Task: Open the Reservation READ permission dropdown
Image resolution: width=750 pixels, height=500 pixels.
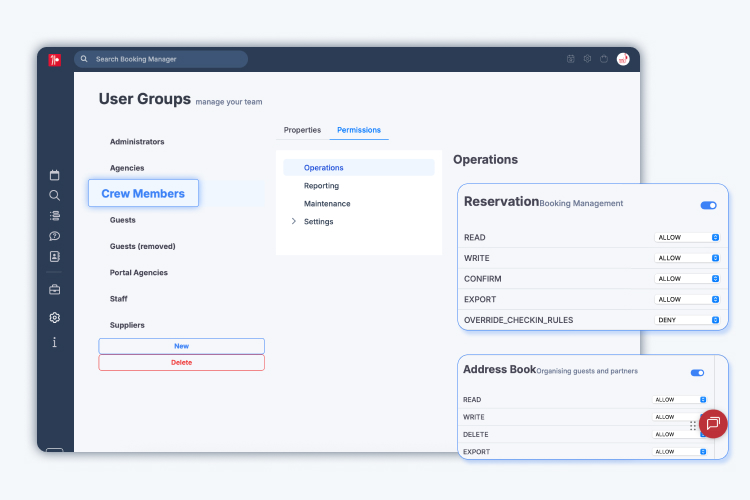Action: [687, 237]
